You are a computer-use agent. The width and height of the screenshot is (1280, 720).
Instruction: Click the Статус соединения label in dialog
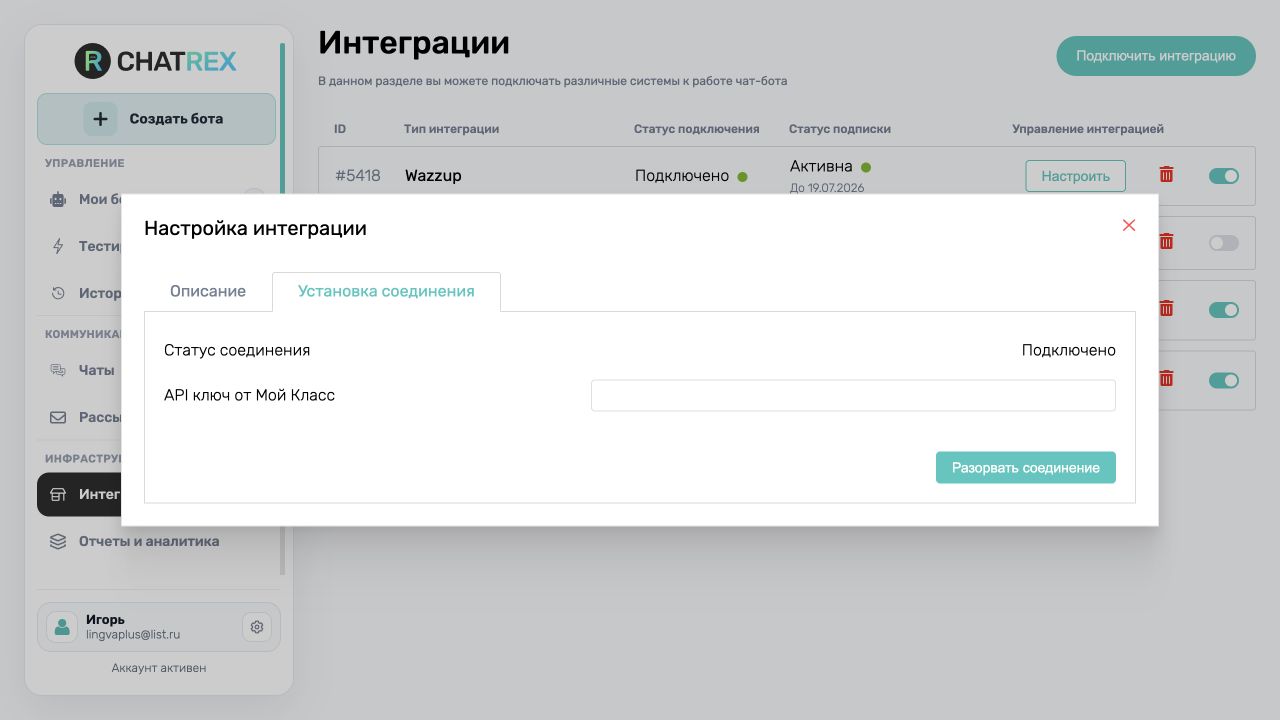tap(237, 350)
